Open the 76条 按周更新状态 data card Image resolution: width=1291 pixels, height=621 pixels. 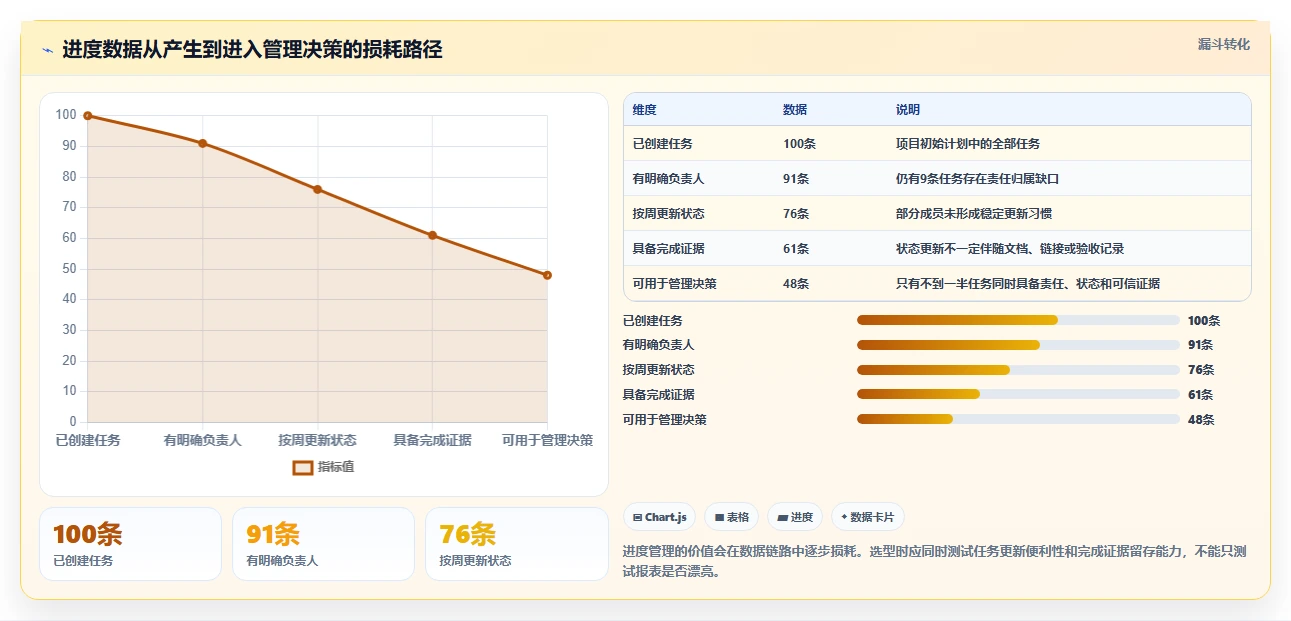point(517,544)
